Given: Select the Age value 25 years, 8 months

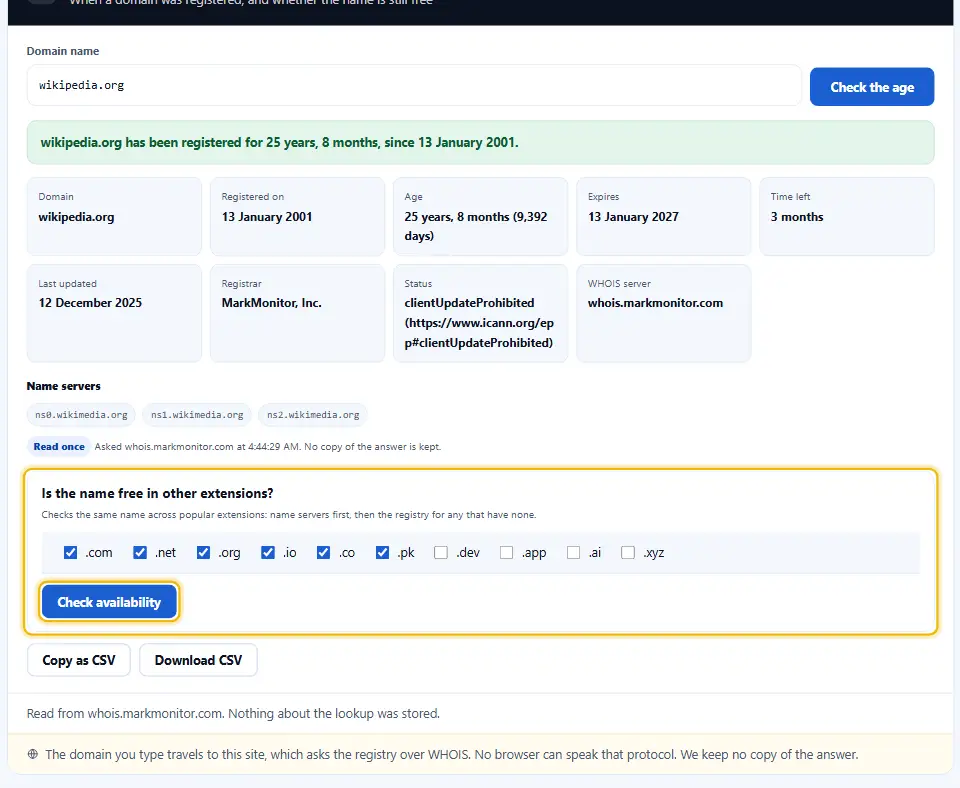Looking at the screenshot, I should (x=476, y=226).
